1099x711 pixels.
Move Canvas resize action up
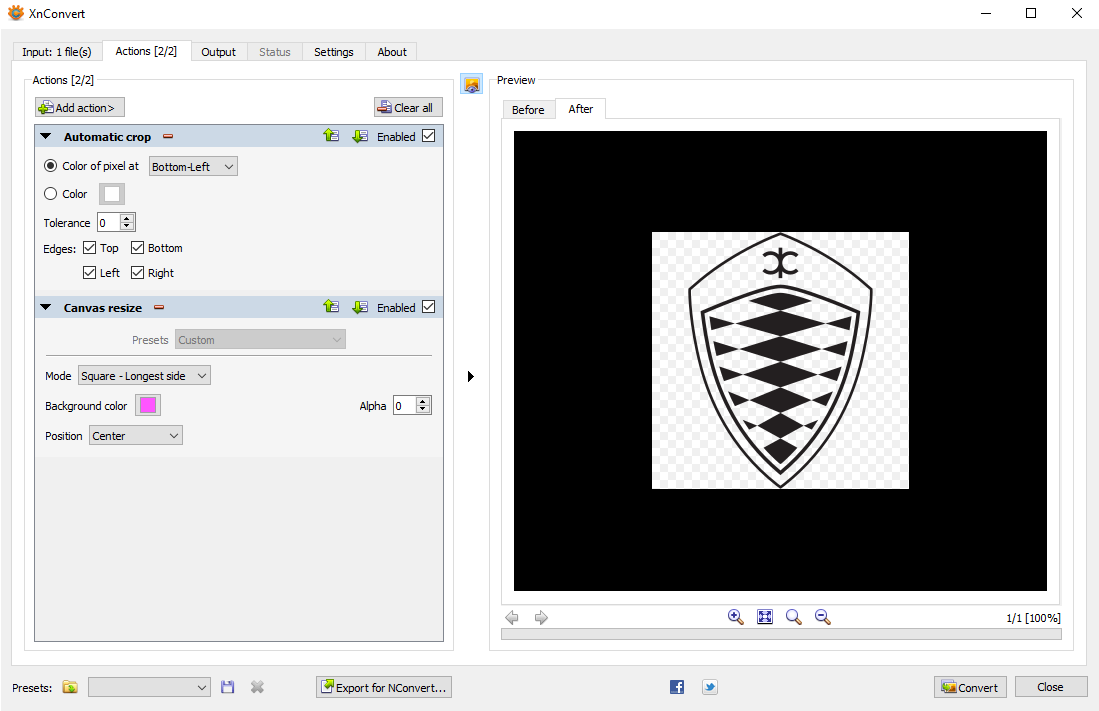tap(331, 308)
